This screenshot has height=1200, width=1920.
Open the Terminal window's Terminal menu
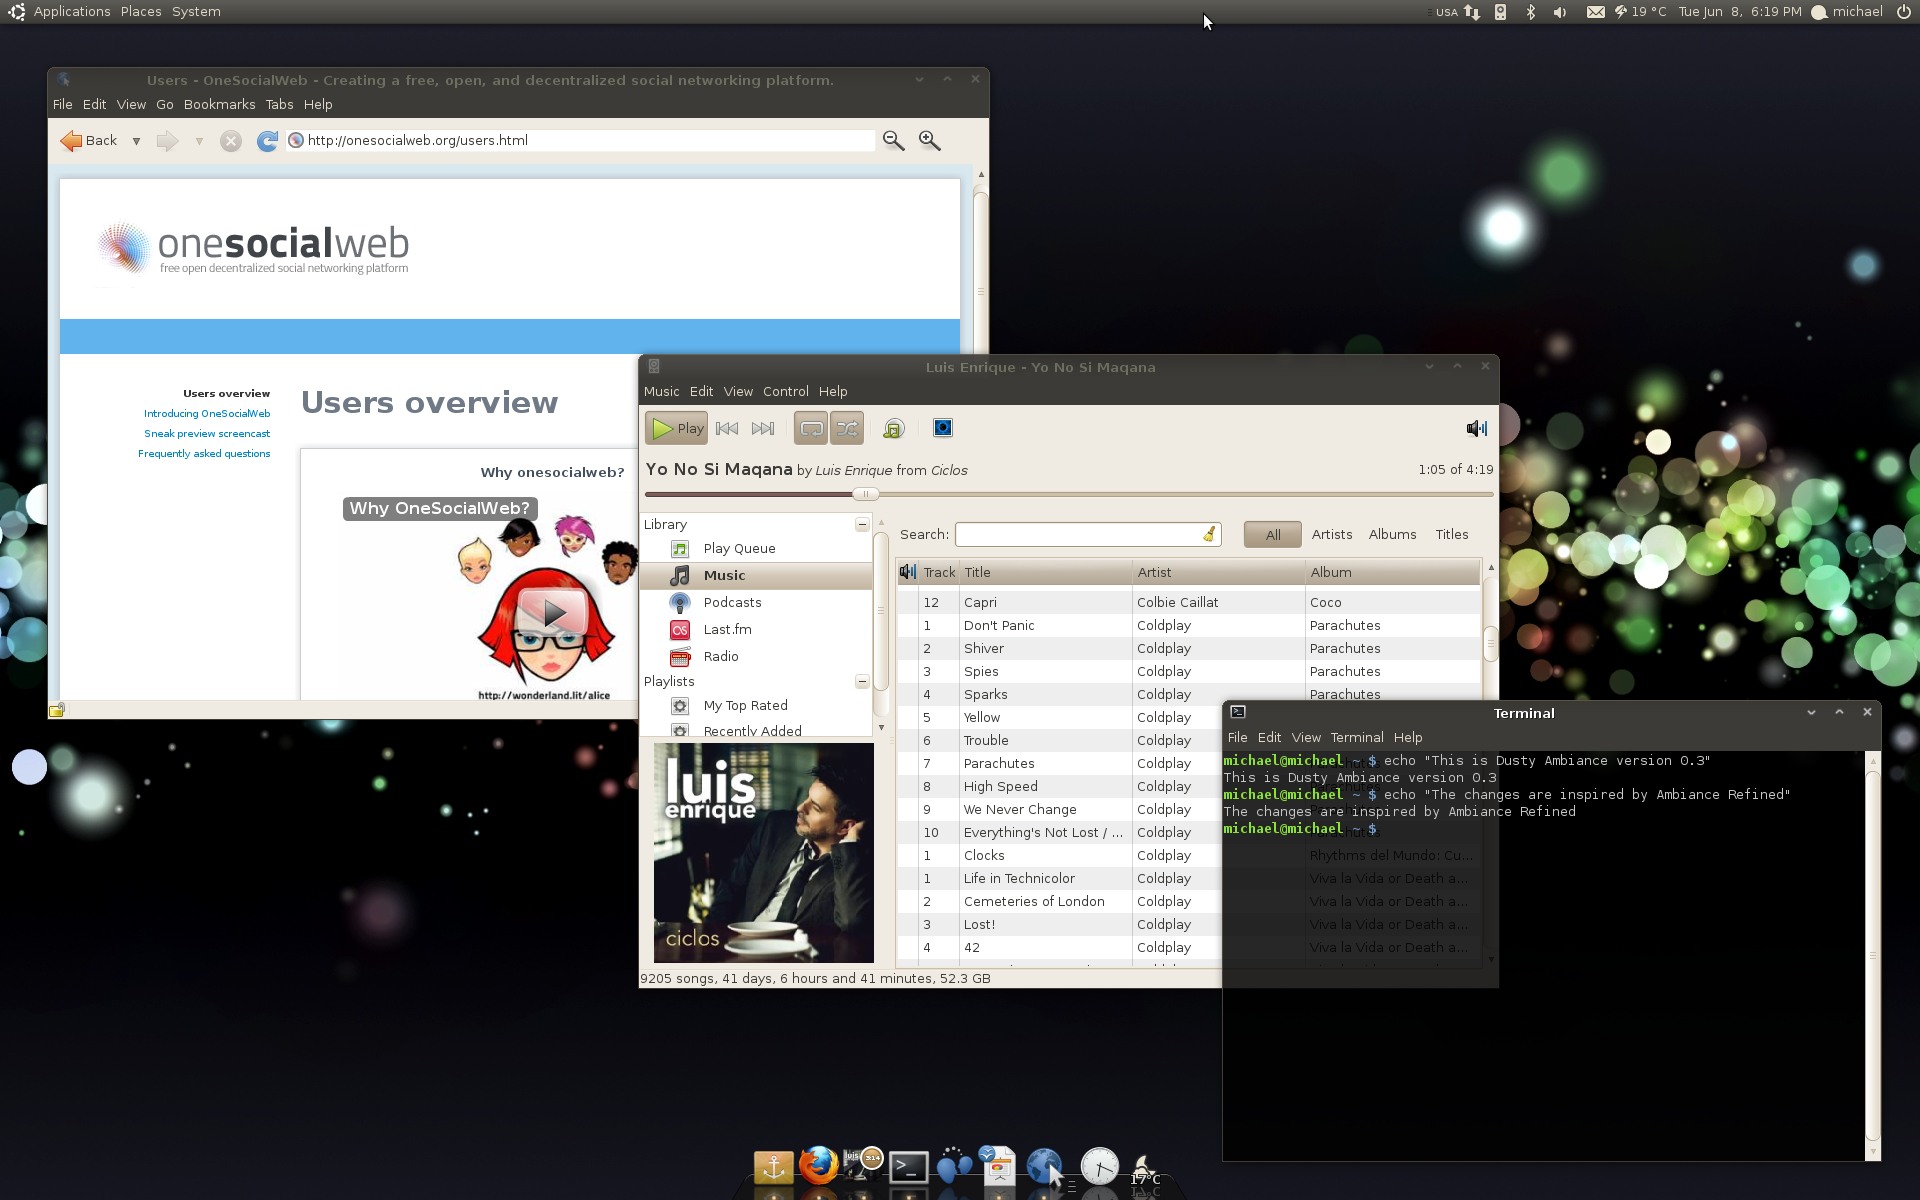[x=1356, y=737]
